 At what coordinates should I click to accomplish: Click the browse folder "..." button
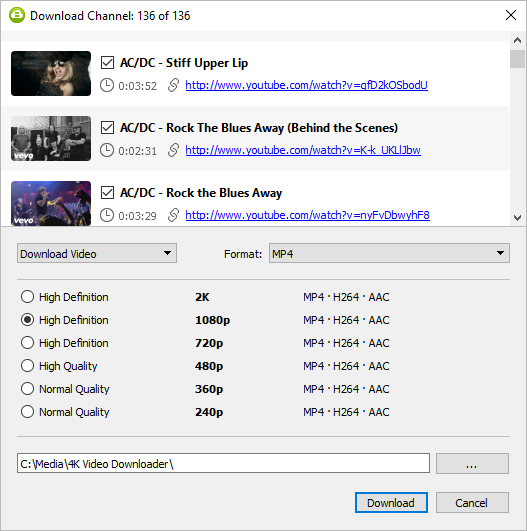point(472,464)
